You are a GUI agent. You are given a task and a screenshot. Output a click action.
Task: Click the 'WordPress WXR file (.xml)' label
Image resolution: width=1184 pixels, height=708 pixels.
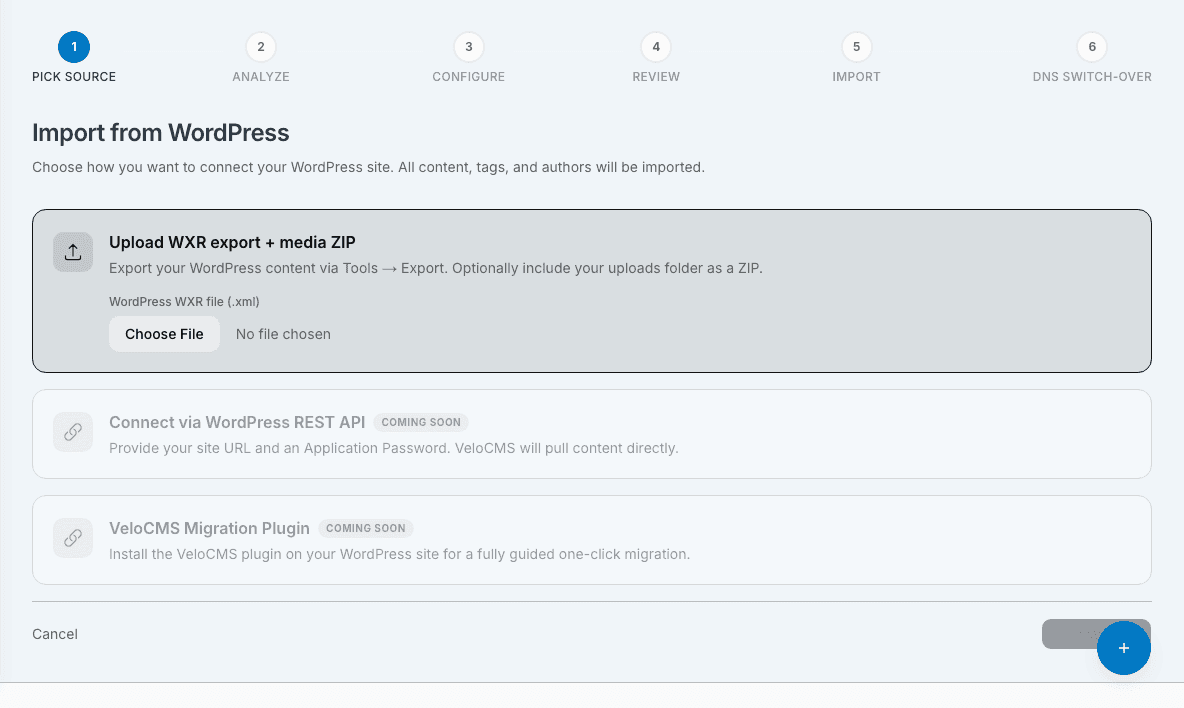(x=184, y=301)
